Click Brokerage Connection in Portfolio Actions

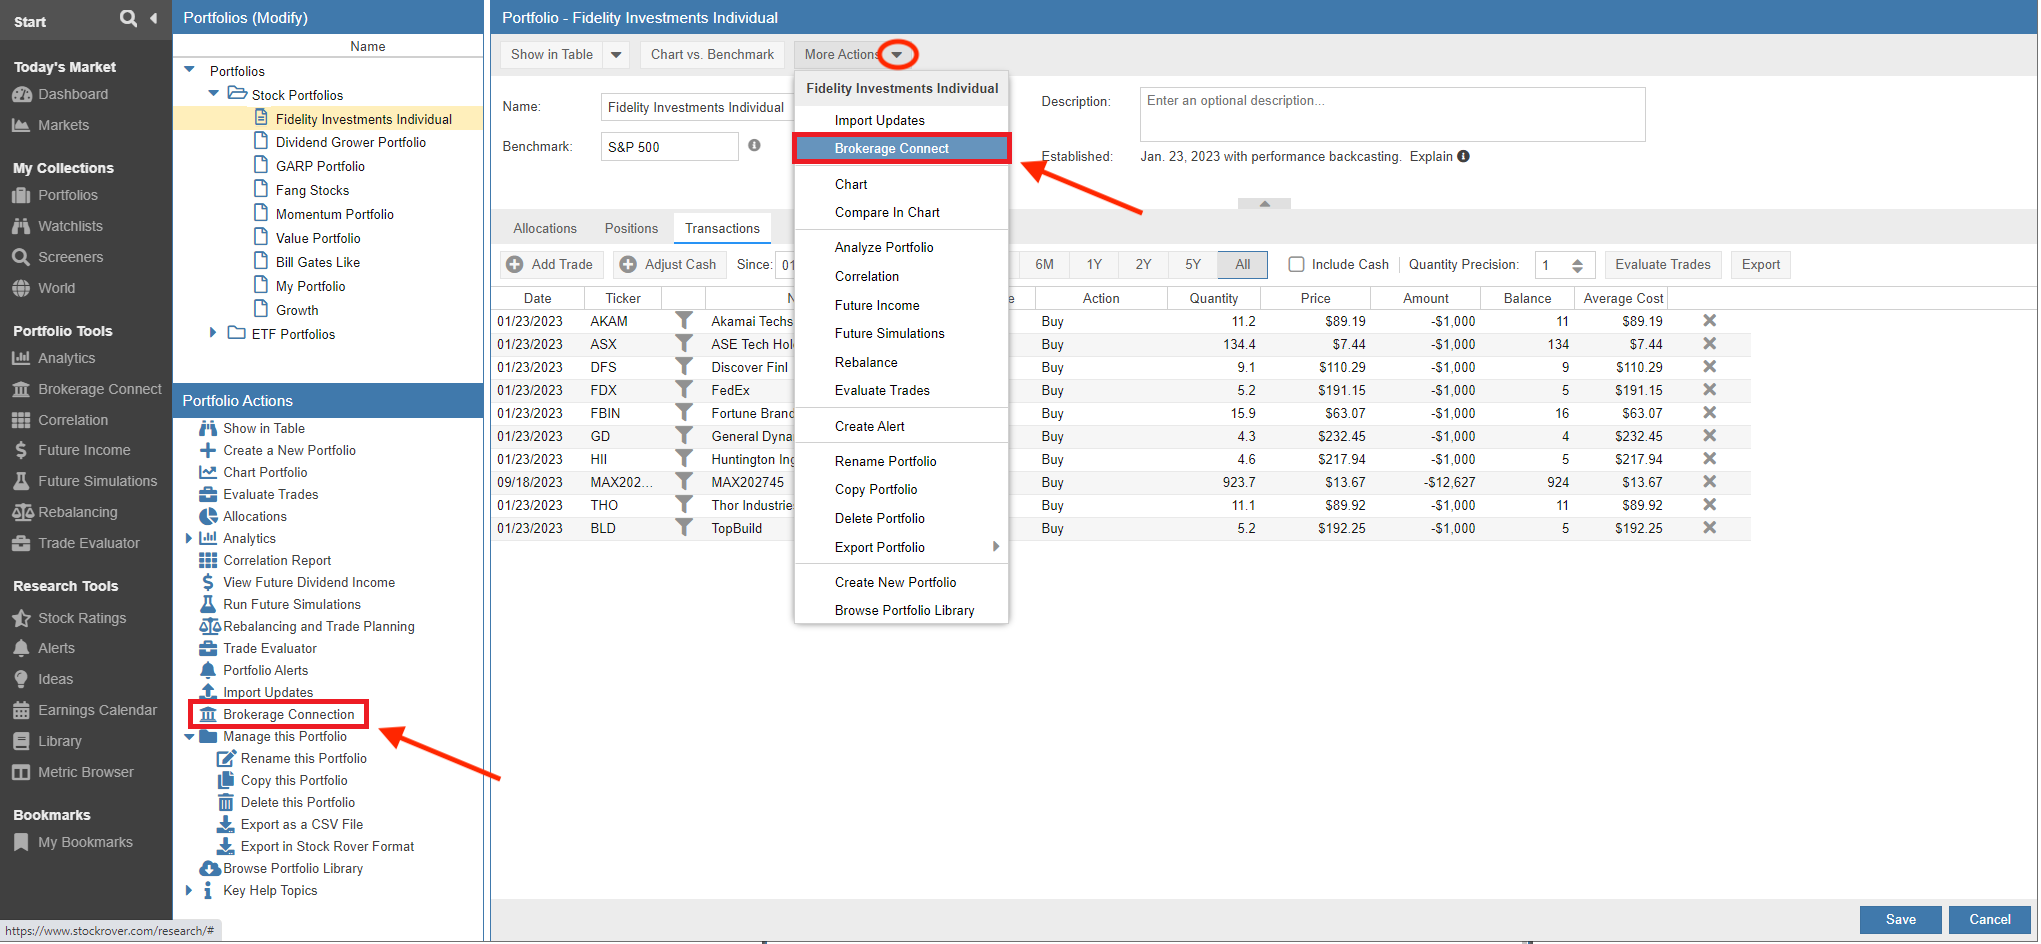tap(288, 714)
